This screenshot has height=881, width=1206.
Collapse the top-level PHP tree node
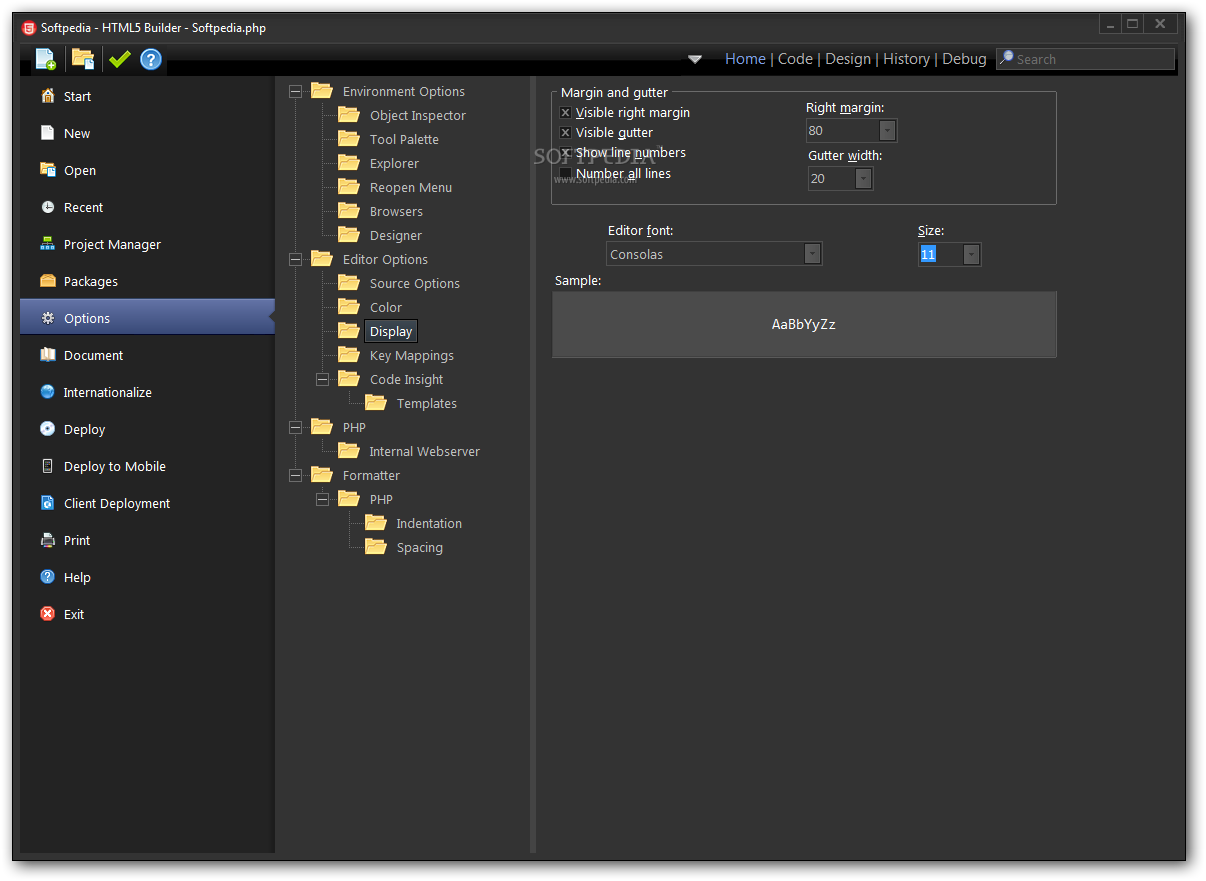[295, 427]
